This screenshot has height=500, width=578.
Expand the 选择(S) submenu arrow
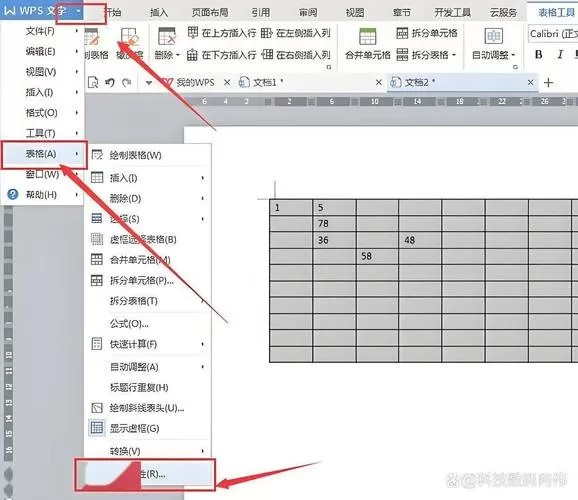tap(202, 219)
